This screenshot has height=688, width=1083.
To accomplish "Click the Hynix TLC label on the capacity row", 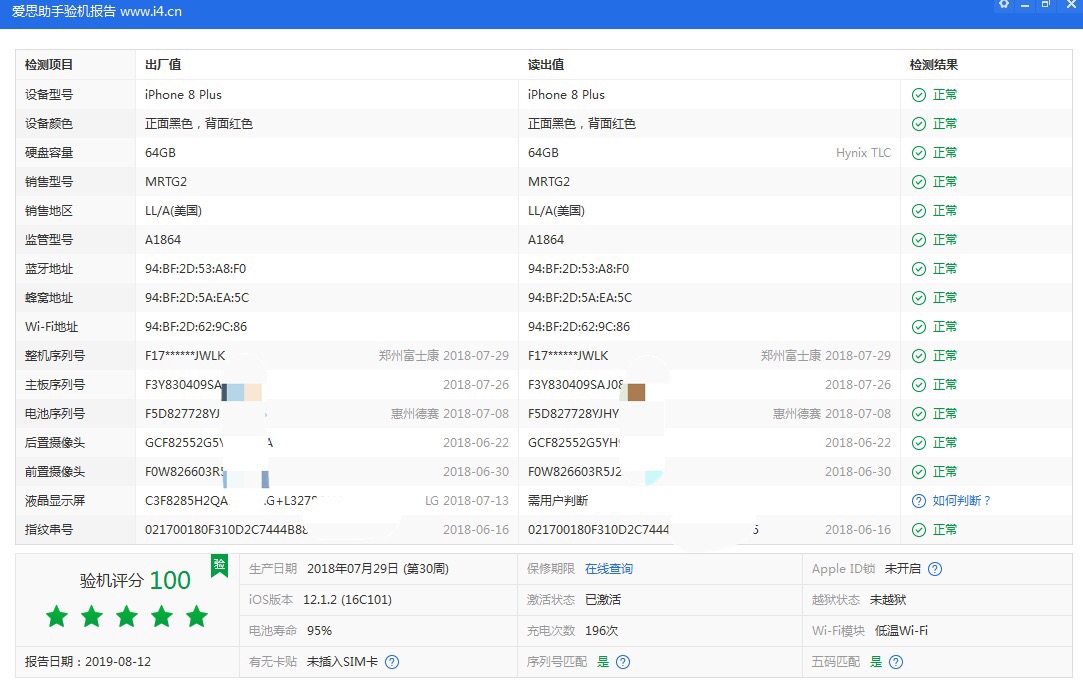I will point(863,152).
